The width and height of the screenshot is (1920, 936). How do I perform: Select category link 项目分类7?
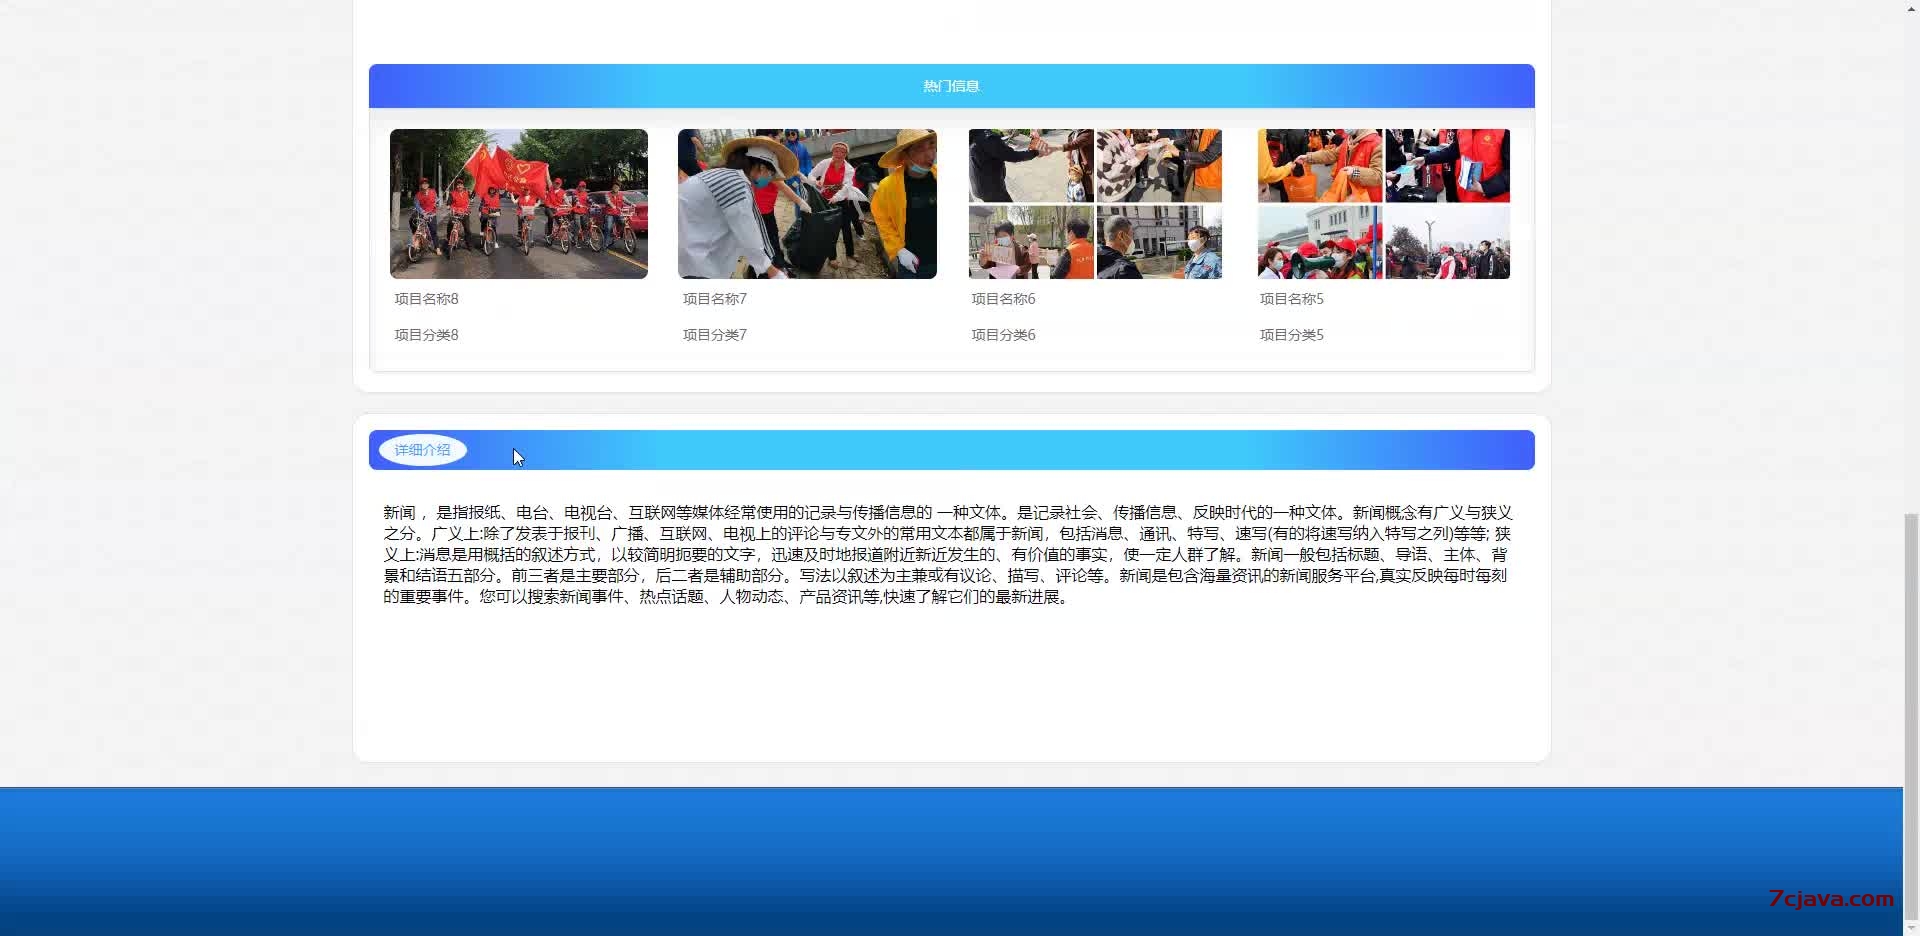[714, 334]
